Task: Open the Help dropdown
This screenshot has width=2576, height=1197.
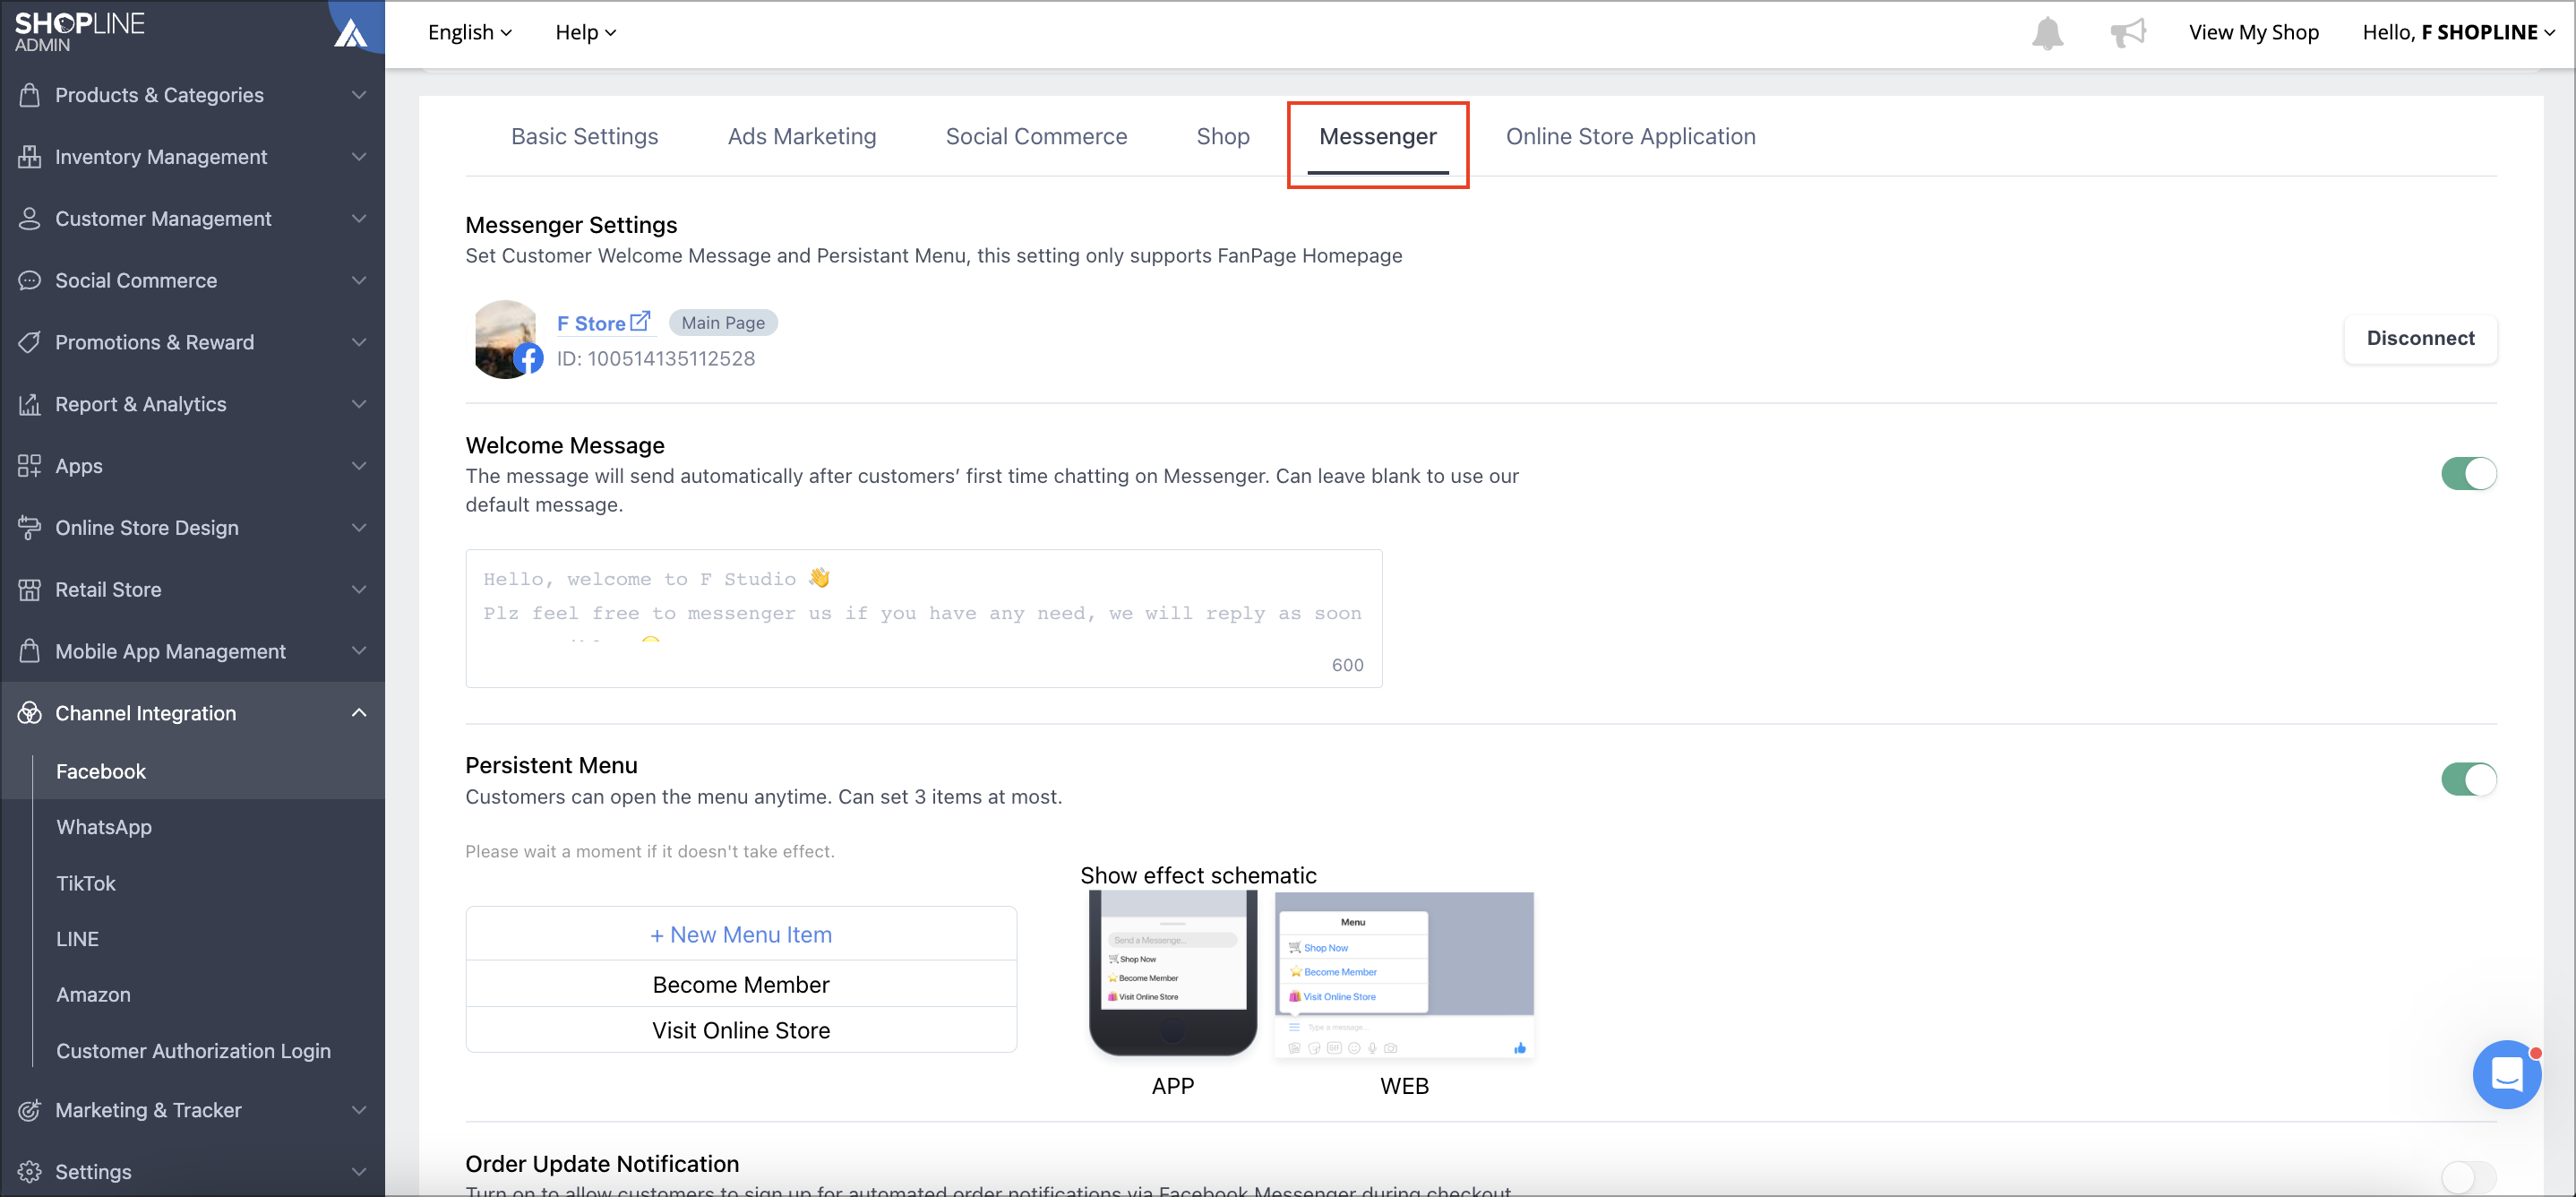Action: (x=586, y=32)
